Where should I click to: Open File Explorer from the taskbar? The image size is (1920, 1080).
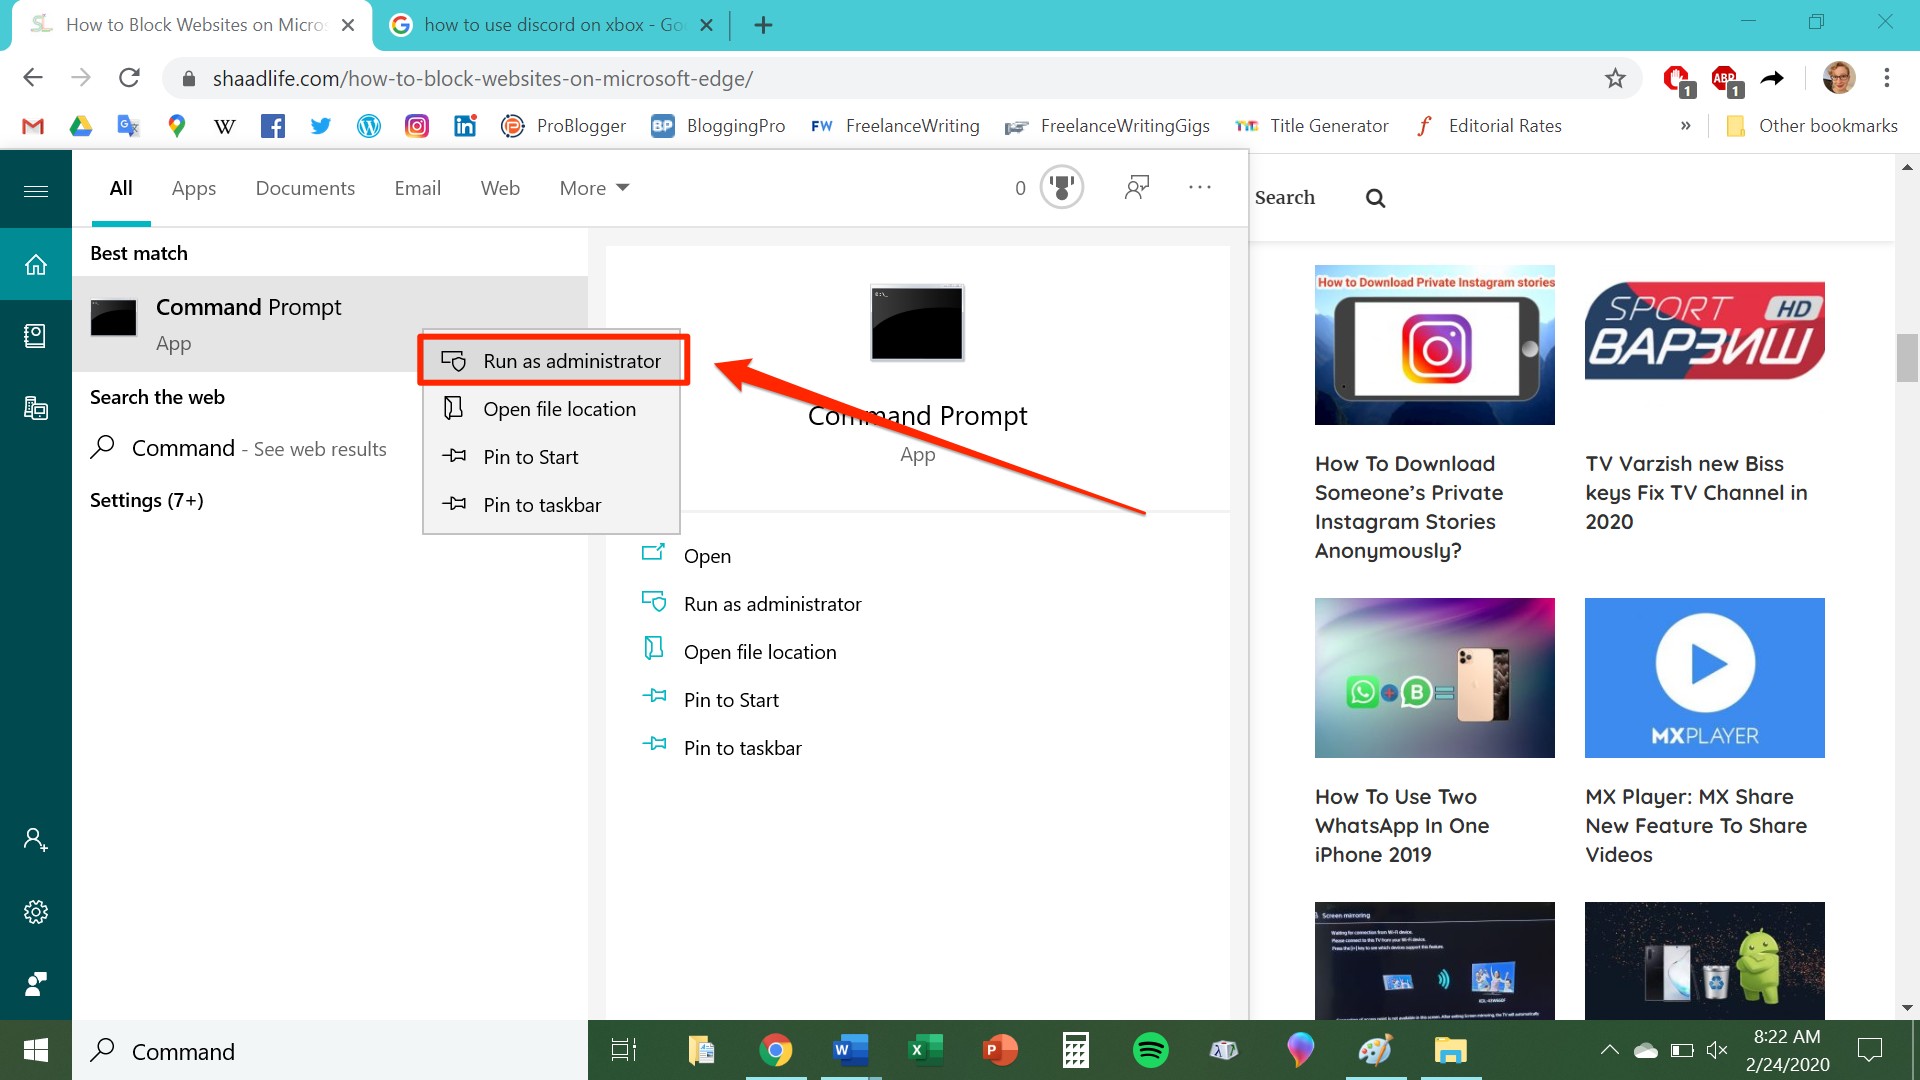[1450, 1050]
